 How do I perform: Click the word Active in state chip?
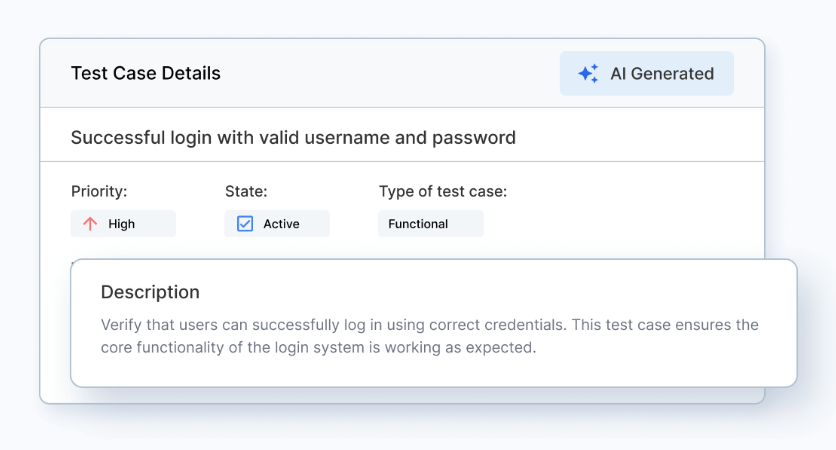(x=281, y=224)
